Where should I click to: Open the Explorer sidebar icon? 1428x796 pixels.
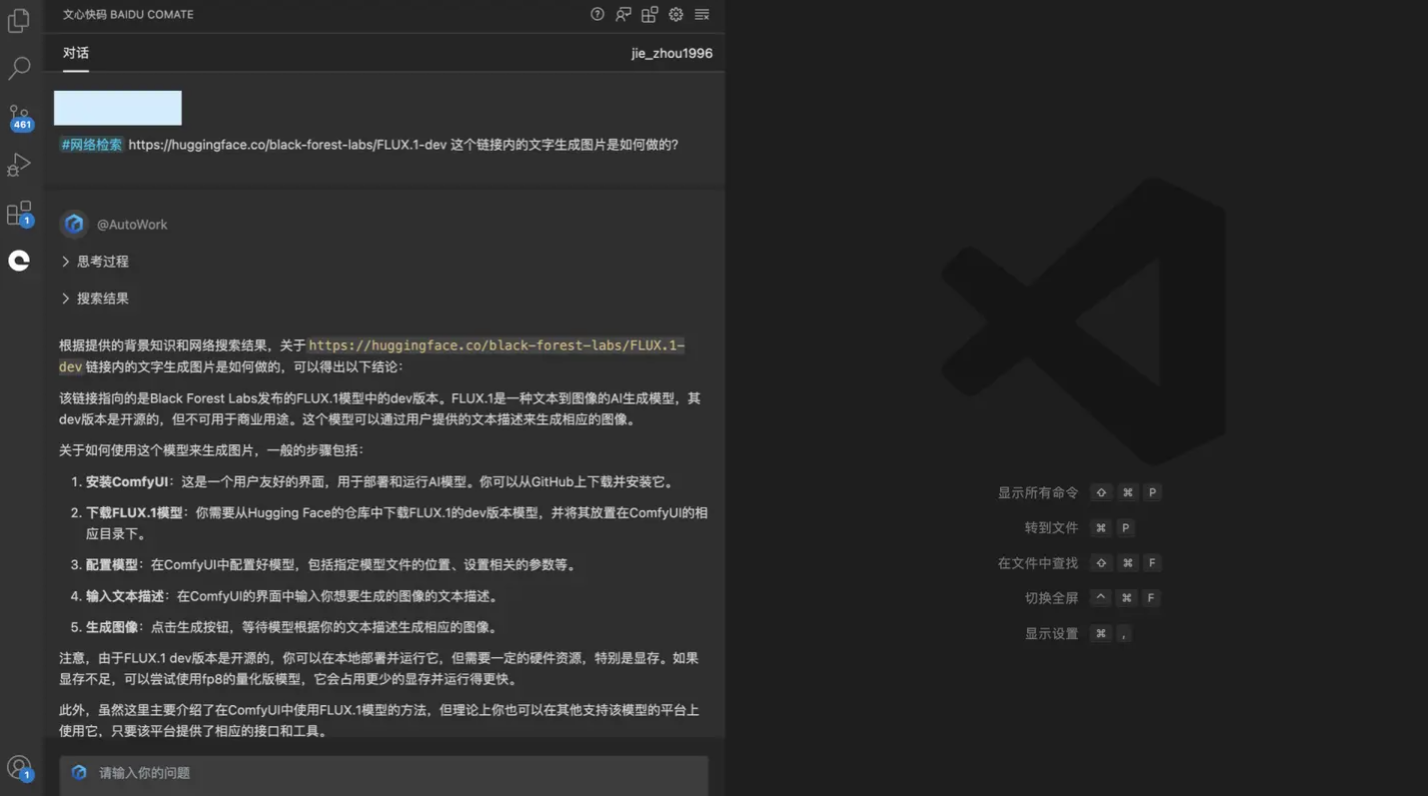point(19,20)
